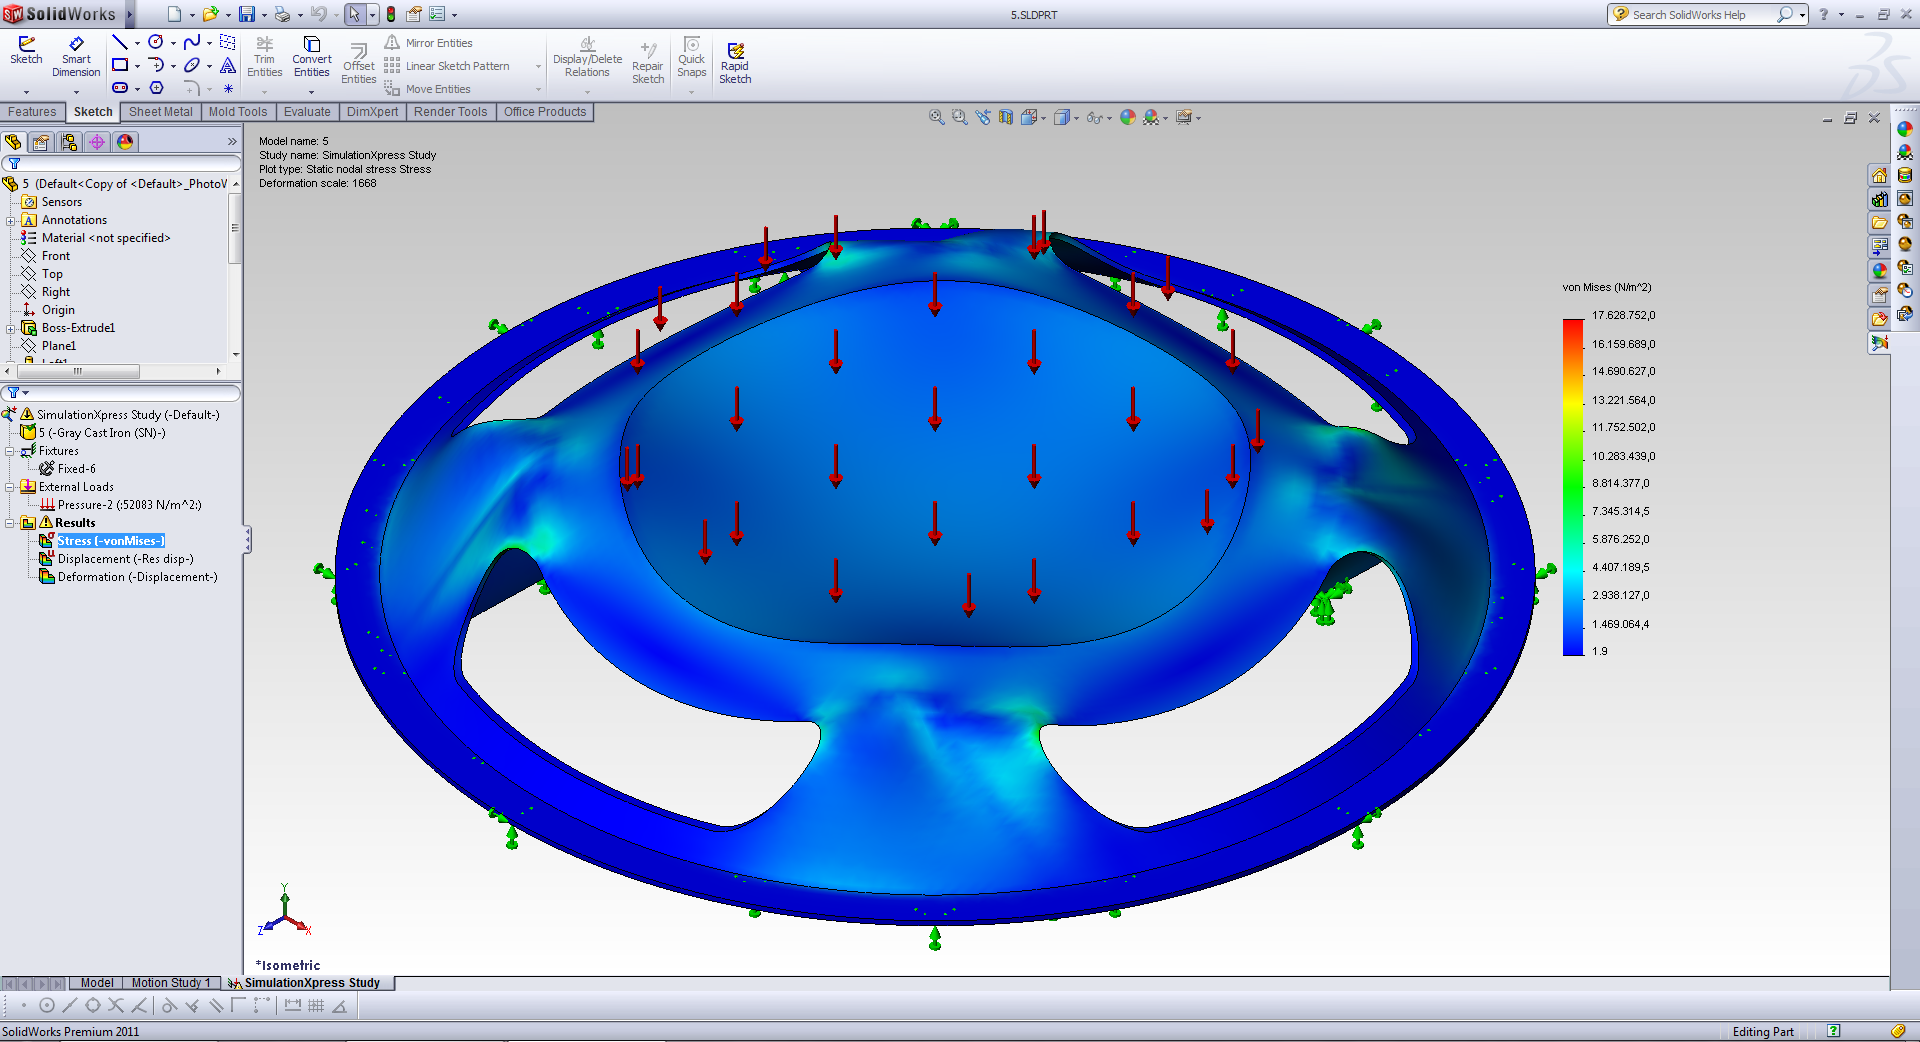Select Displacement (-Res disp-) result
1920x1042 pixels.
tap(125, 559)
